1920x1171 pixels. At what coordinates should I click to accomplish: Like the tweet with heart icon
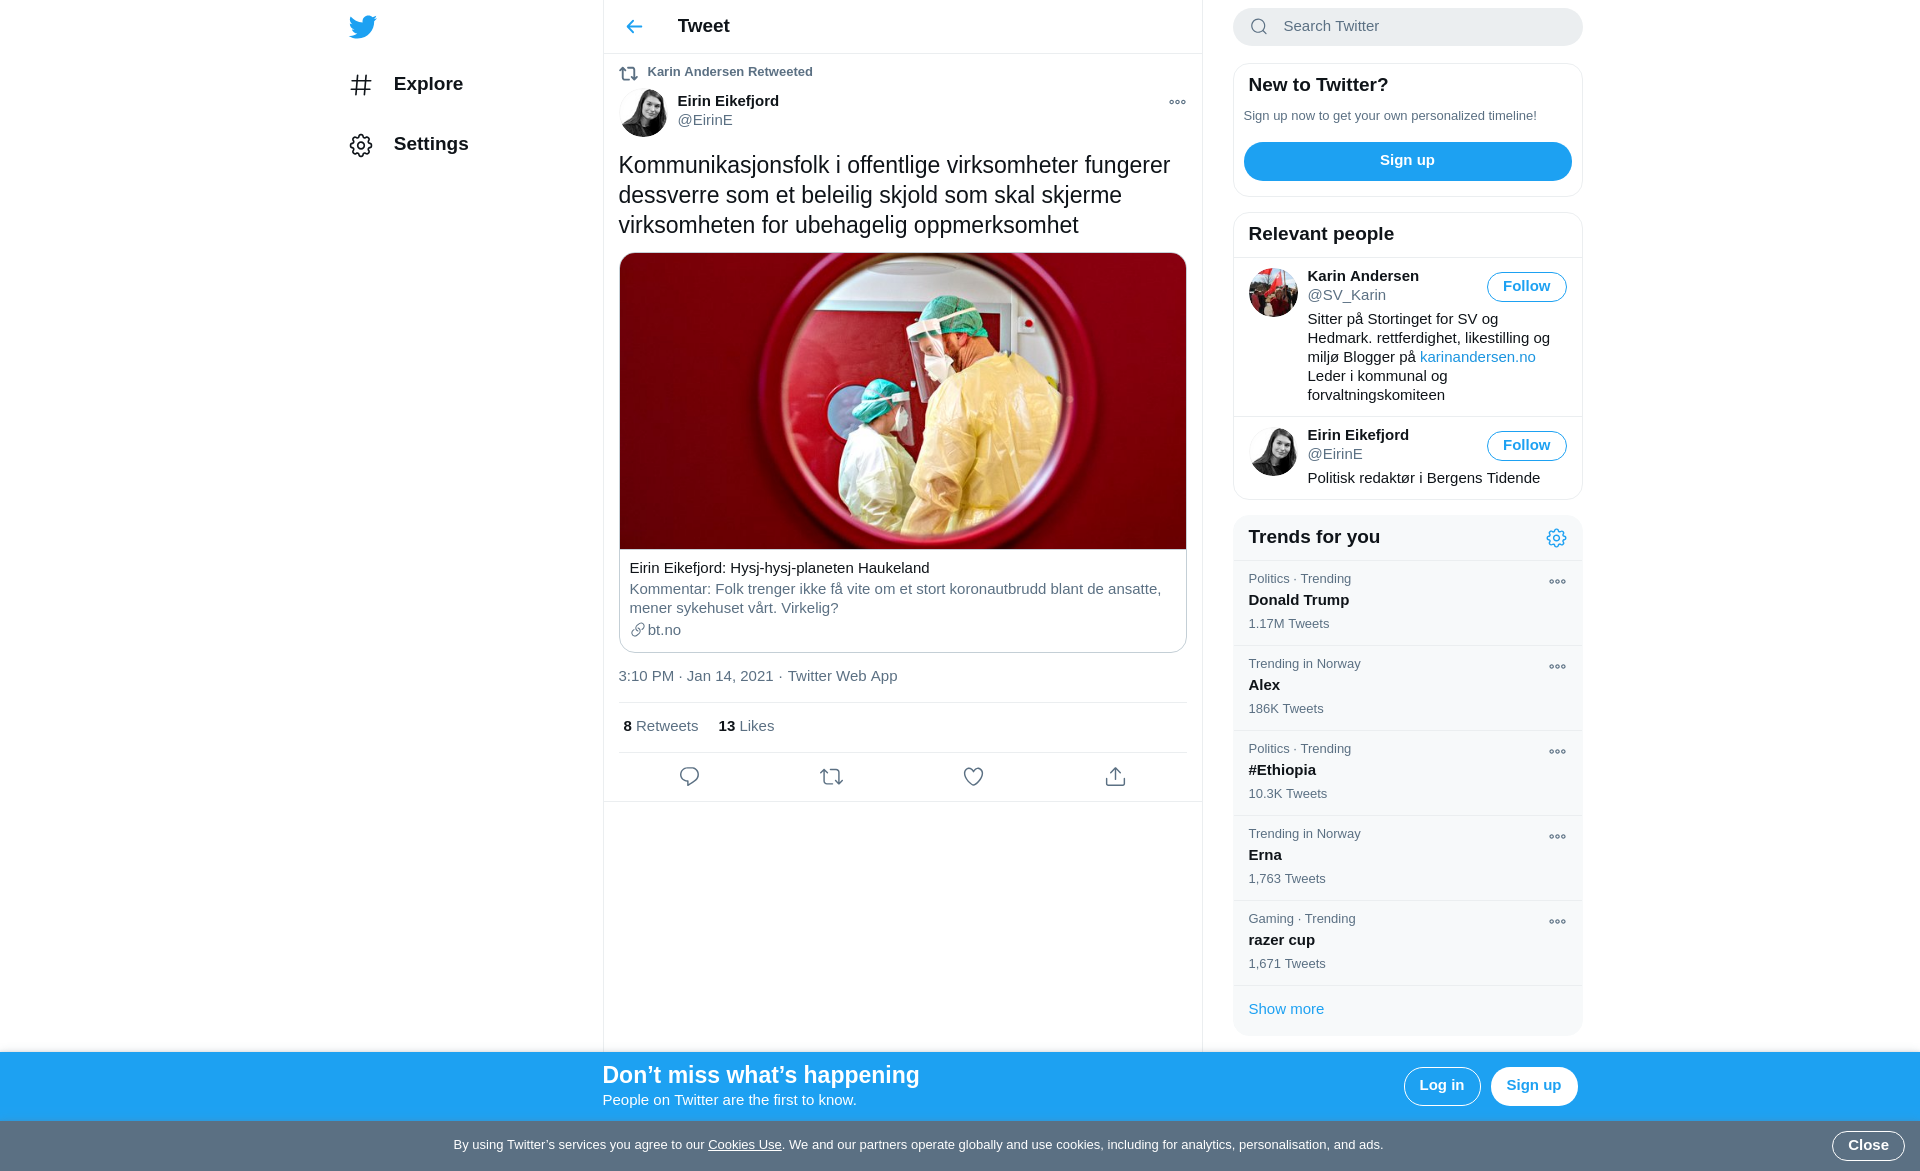click(x=973, y=777)
